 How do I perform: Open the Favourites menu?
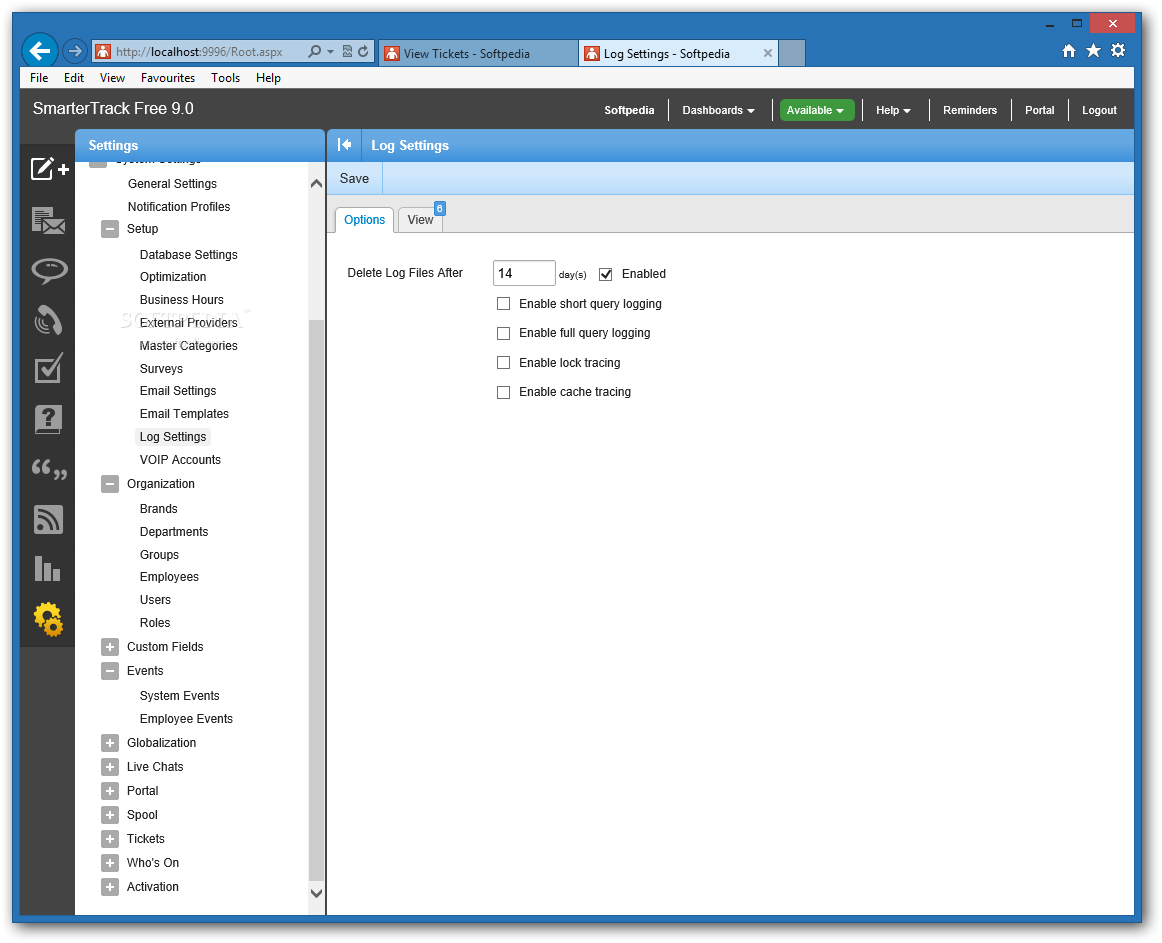pyautogui.click(x=168, y=78)
